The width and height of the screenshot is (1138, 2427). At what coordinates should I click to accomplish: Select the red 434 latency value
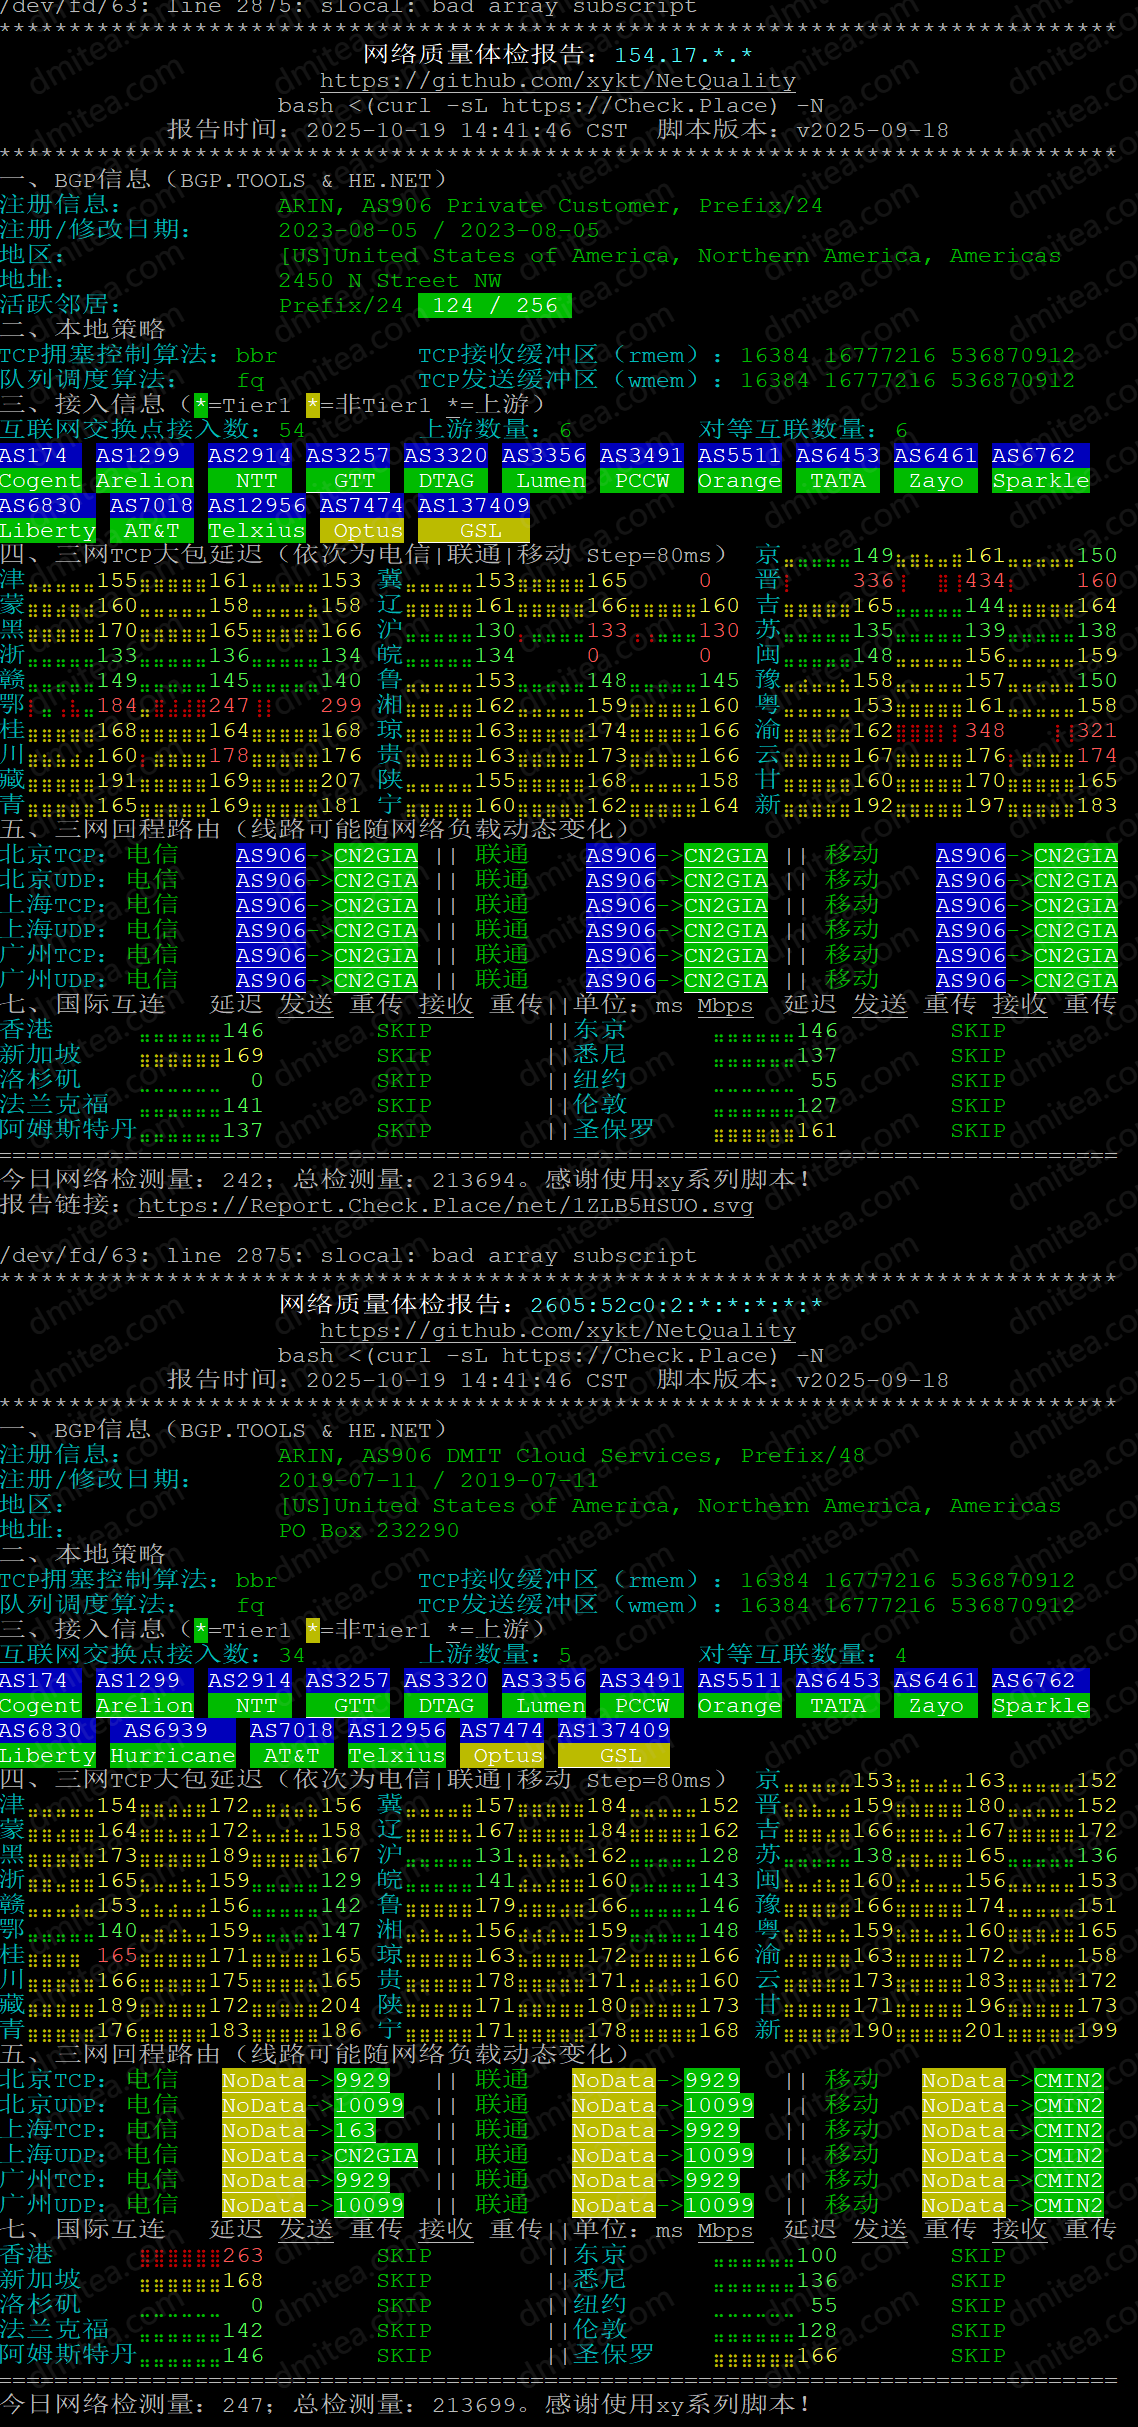coord(984,581)
